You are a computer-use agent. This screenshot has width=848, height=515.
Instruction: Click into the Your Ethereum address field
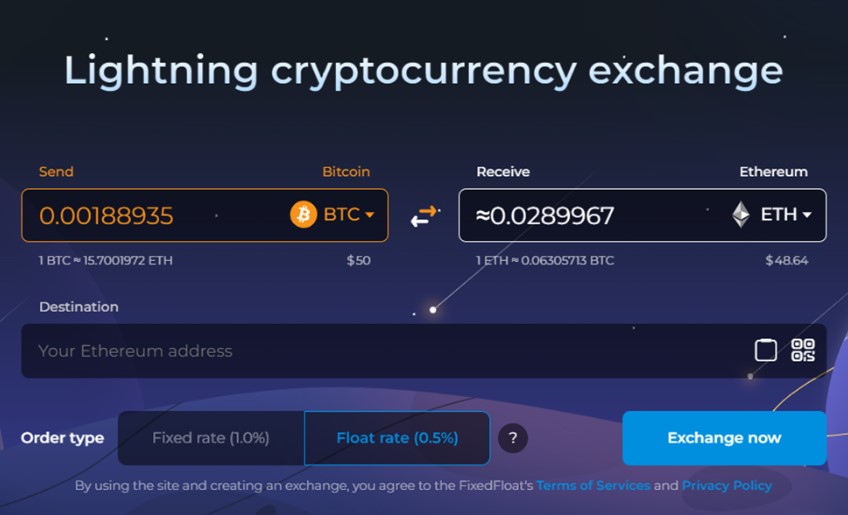click(384, 351)
